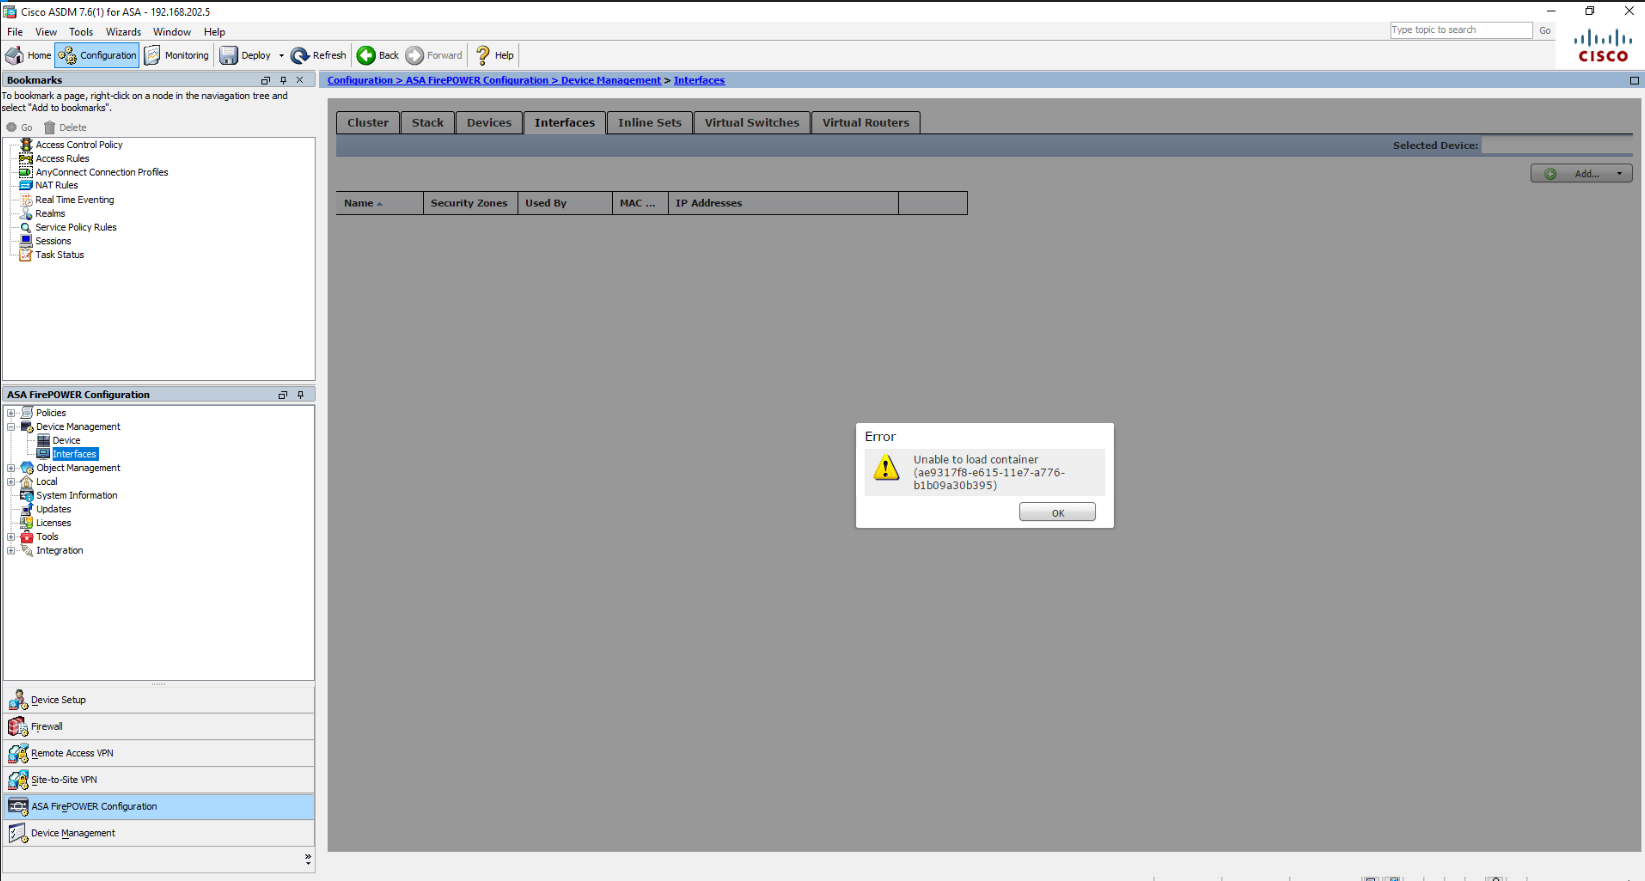Screen dimensions: 1645x881
Task: Open the Task Status bookmark
Action: click(x=60, y=255)
